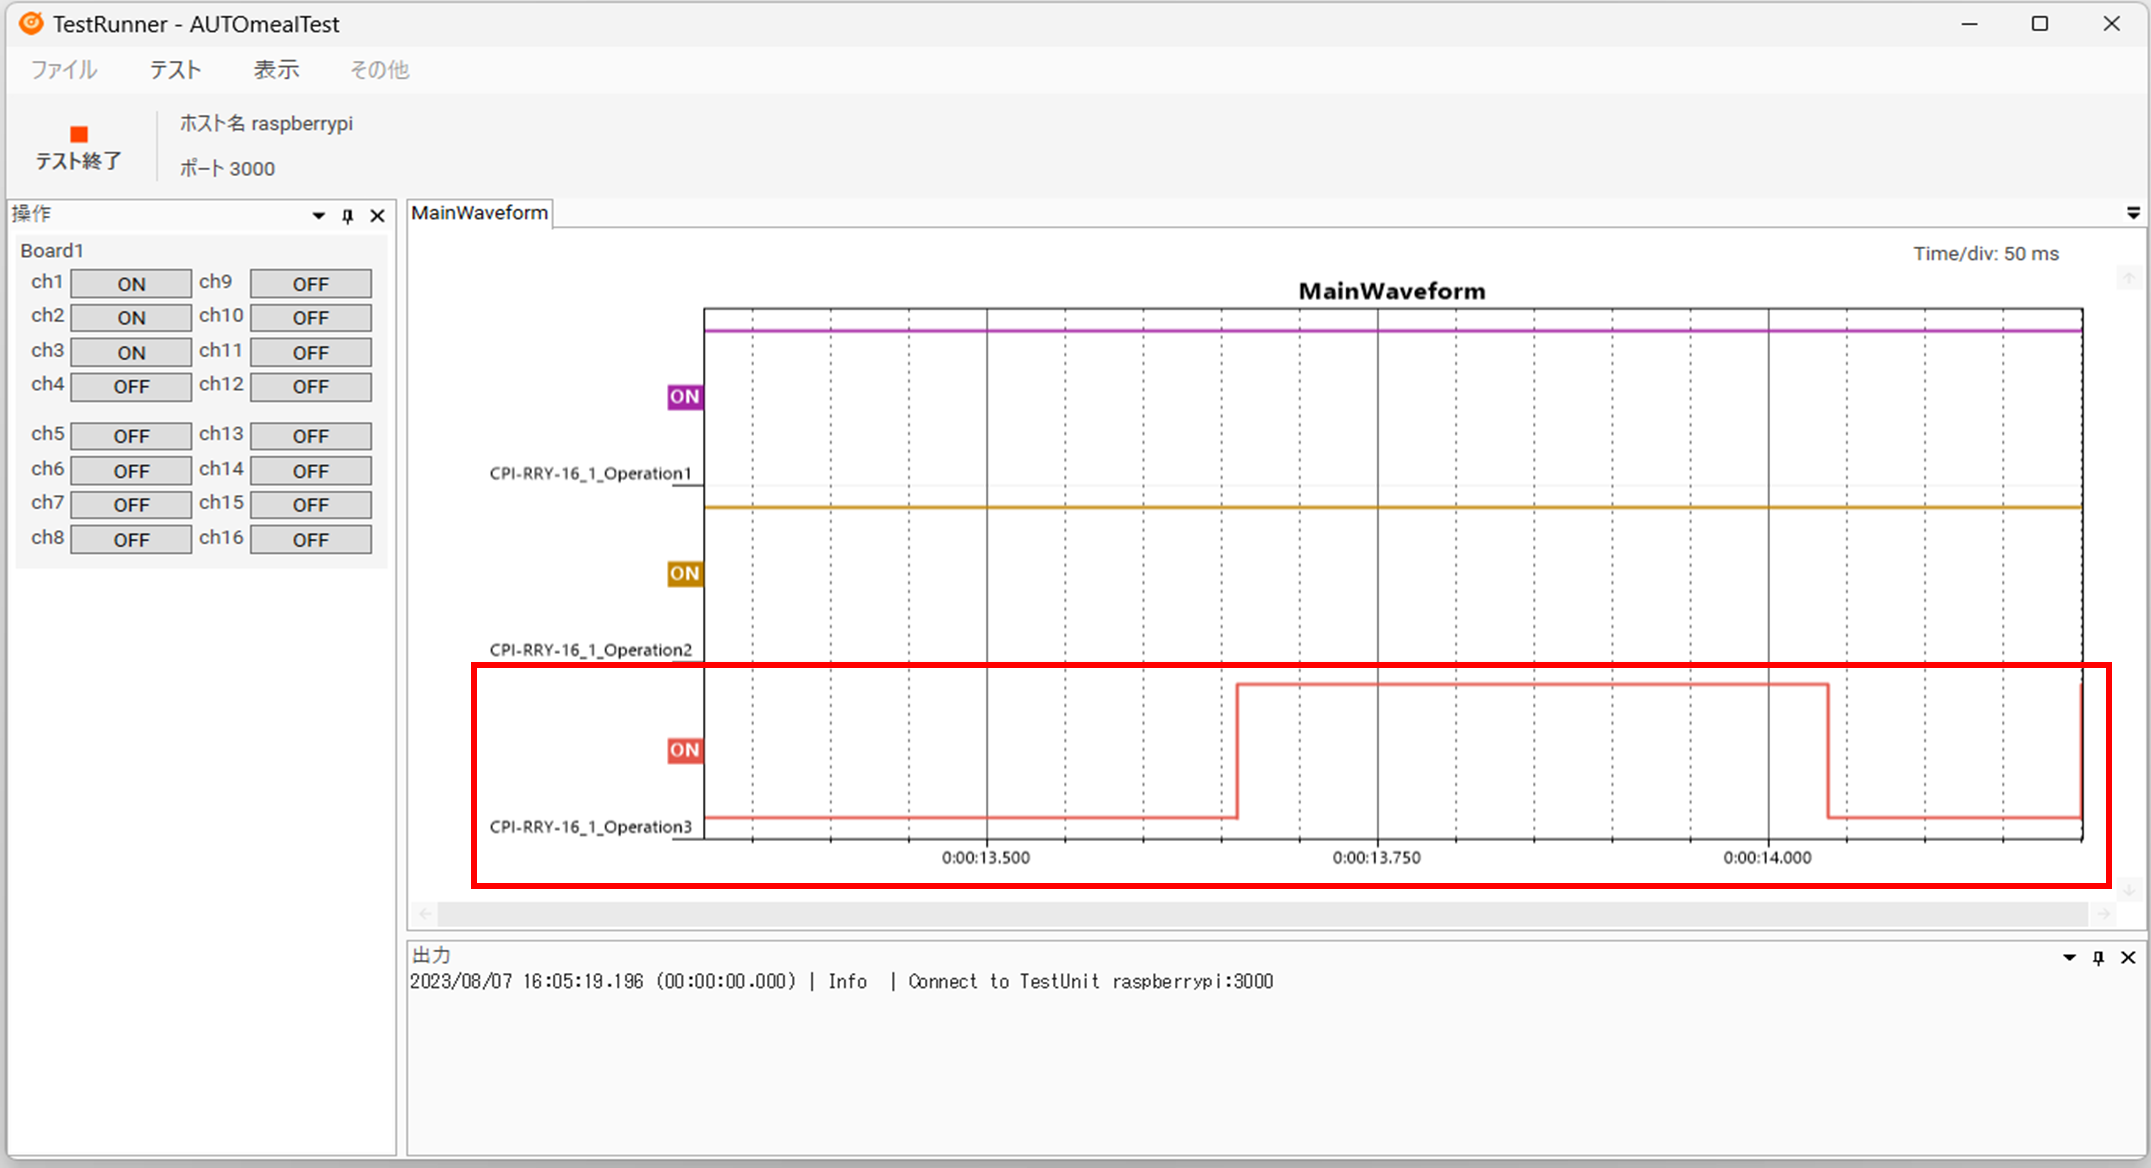The image size is (2151, 1168).
Task: Close the 出力 panel with its X icon
Action: 2128,957
